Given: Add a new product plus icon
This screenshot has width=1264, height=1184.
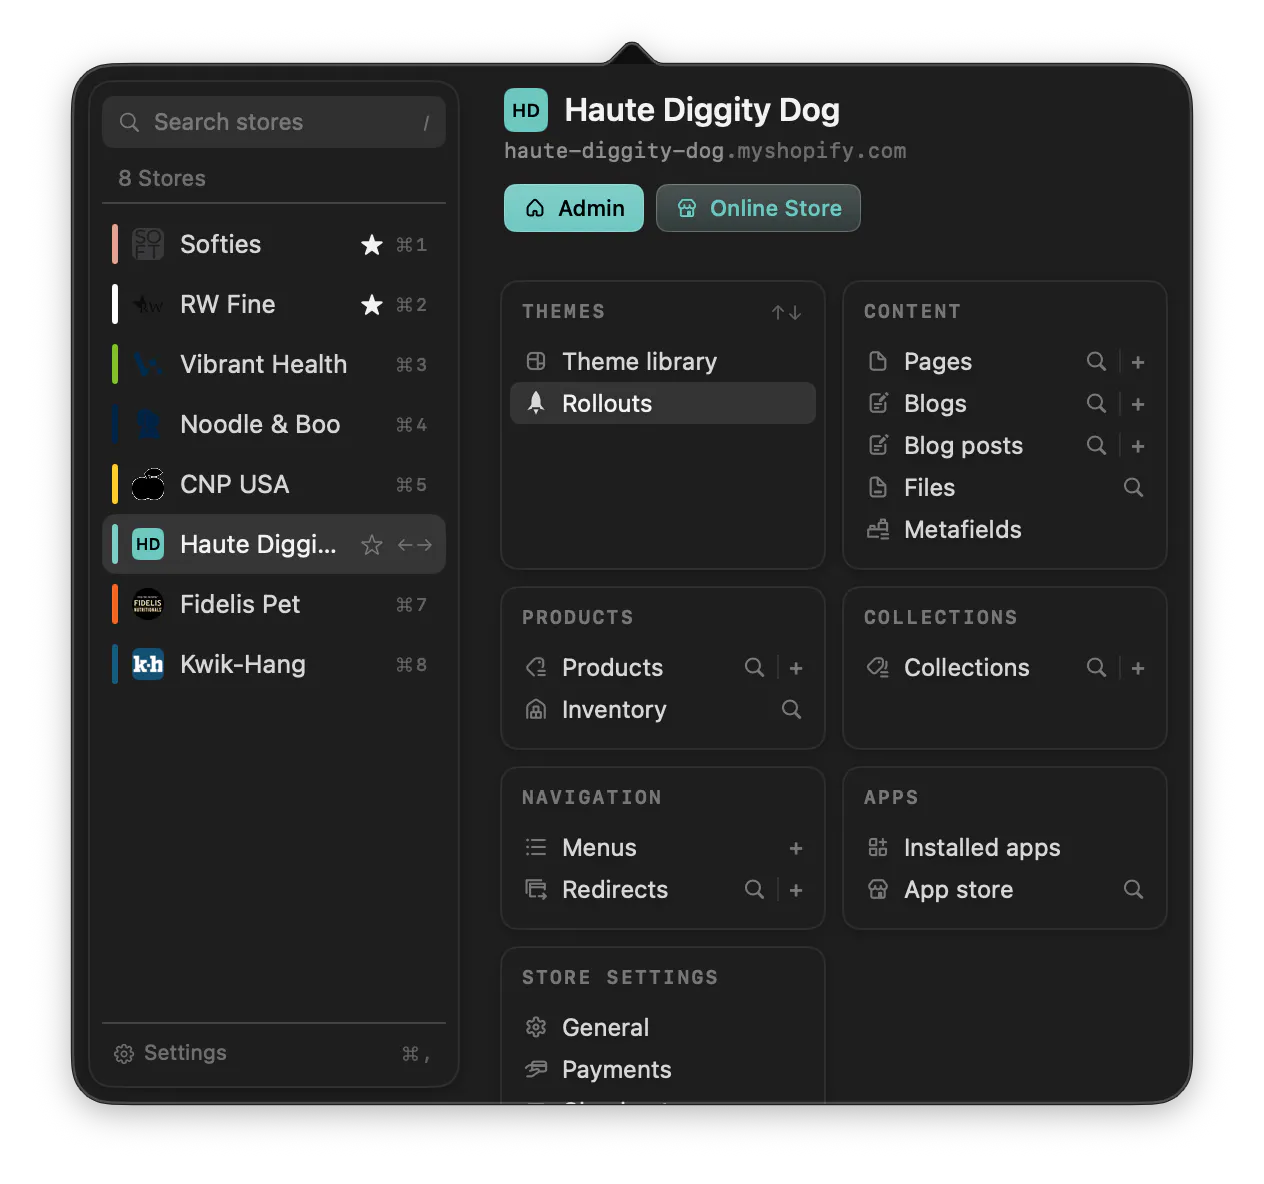Looking at the screenshot, I should tap(796, 668).
